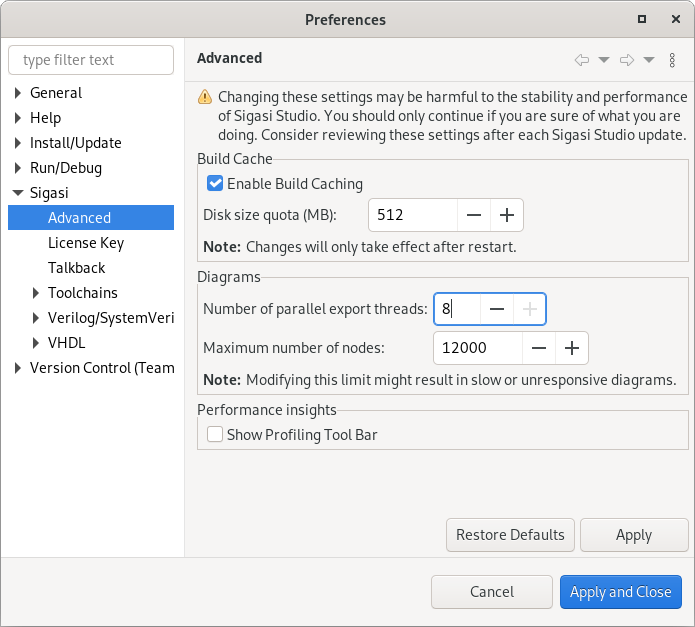This screenshot has height=627, width=695.
Task: Open the forward history dropdown arrow
Action: tap(649, 59)
